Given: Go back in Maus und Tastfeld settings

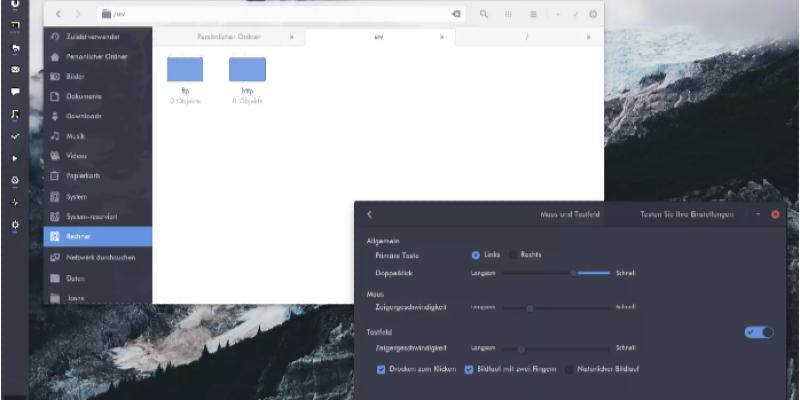Looking at the screenshot, I should [x=369, y=214].
